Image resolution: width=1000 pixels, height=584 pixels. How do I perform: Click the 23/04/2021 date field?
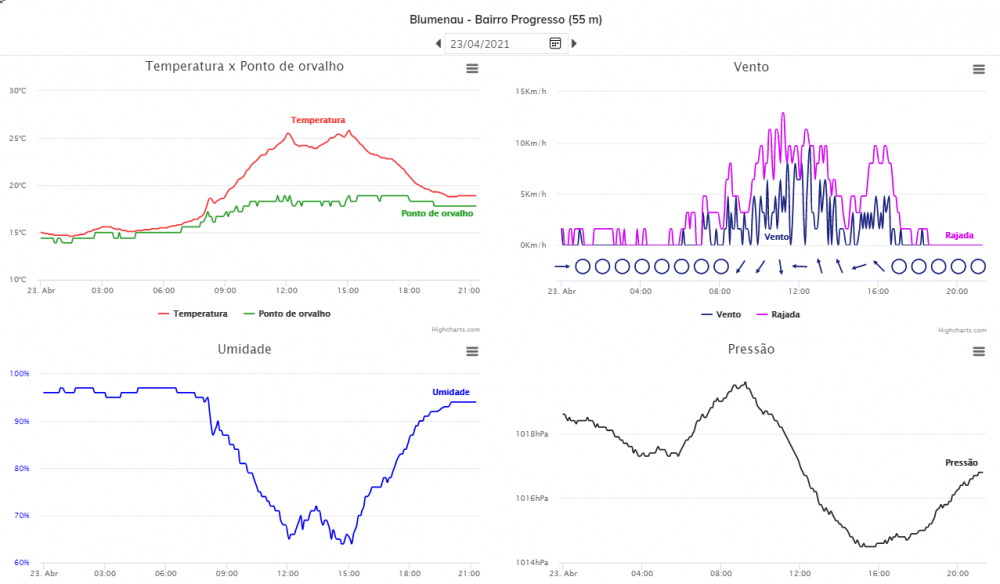[x=496, y=44]
